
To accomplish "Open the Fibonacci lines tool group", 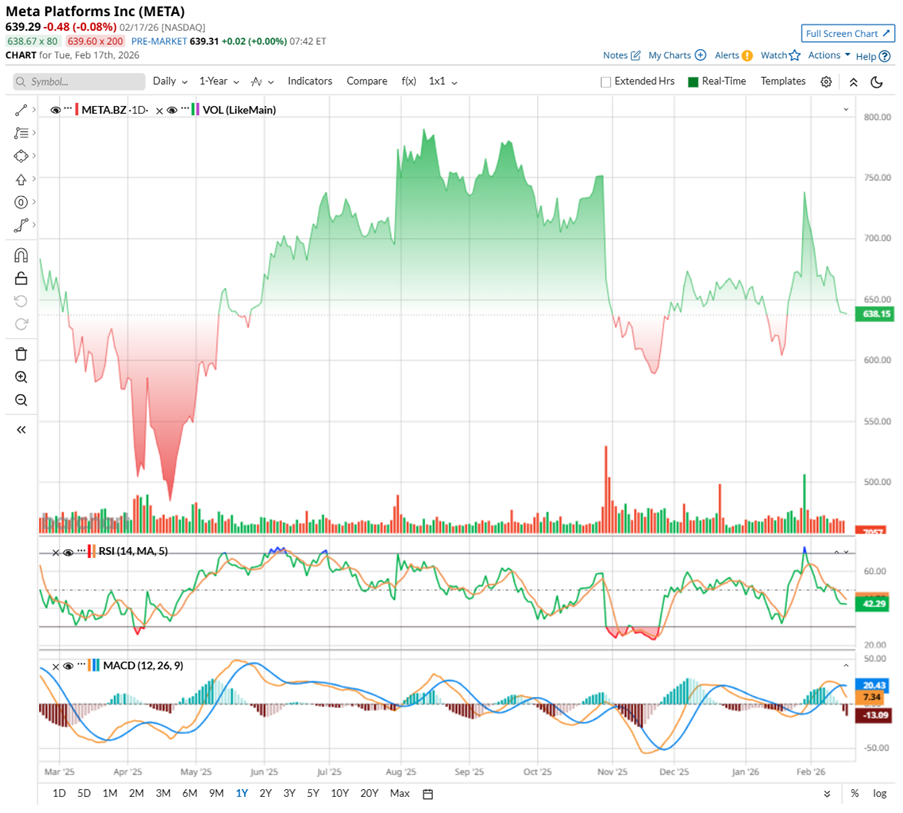I will (21, 133).
